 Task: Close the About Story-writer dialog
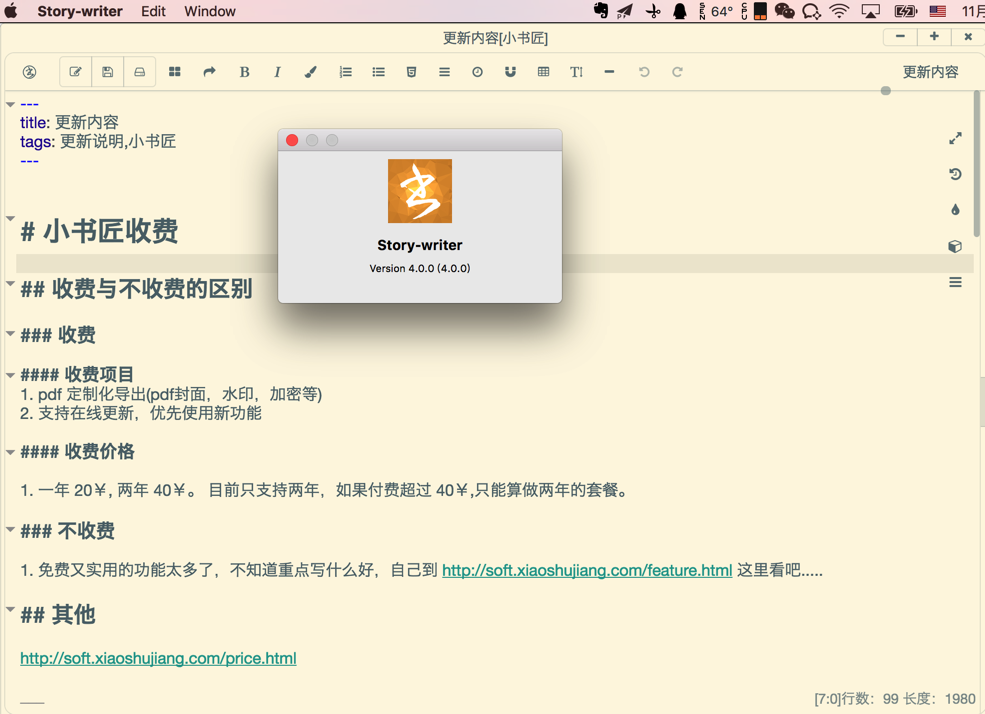292,140
